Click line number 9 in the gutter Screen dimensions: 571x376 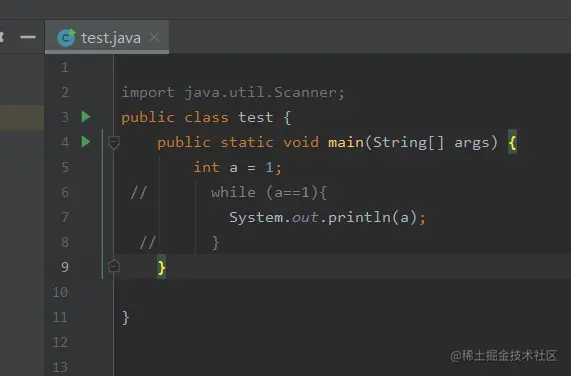click(65, 267)
